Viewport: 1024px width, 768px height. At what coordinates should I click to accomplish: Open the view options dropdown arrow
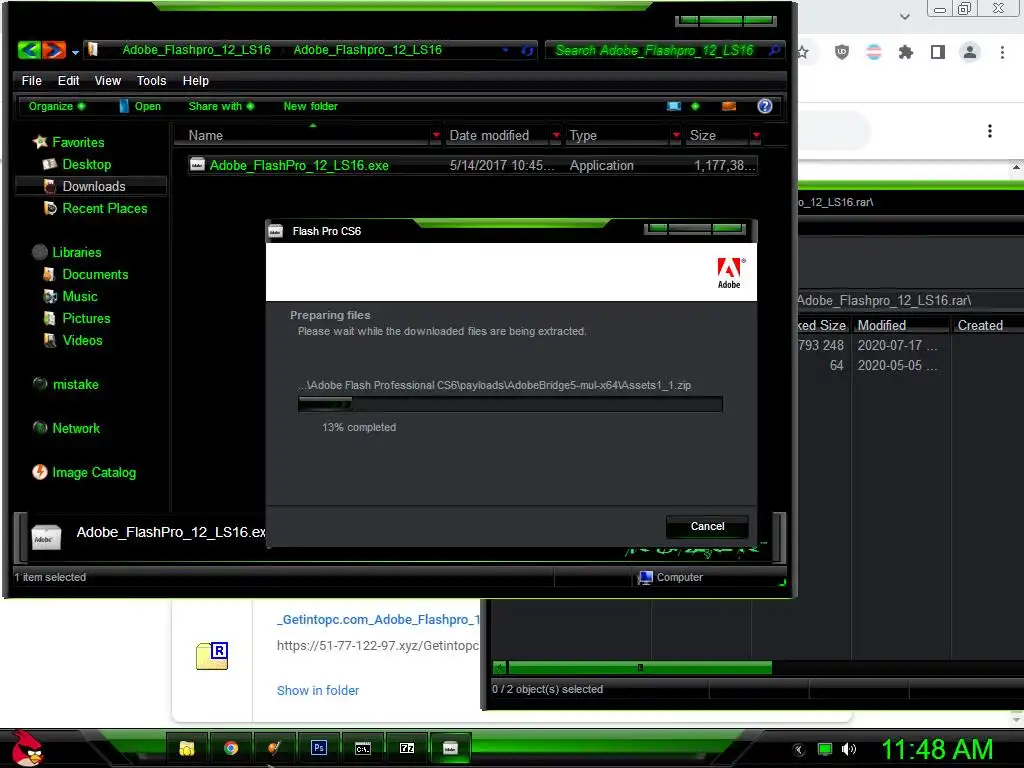pos(696,106)
